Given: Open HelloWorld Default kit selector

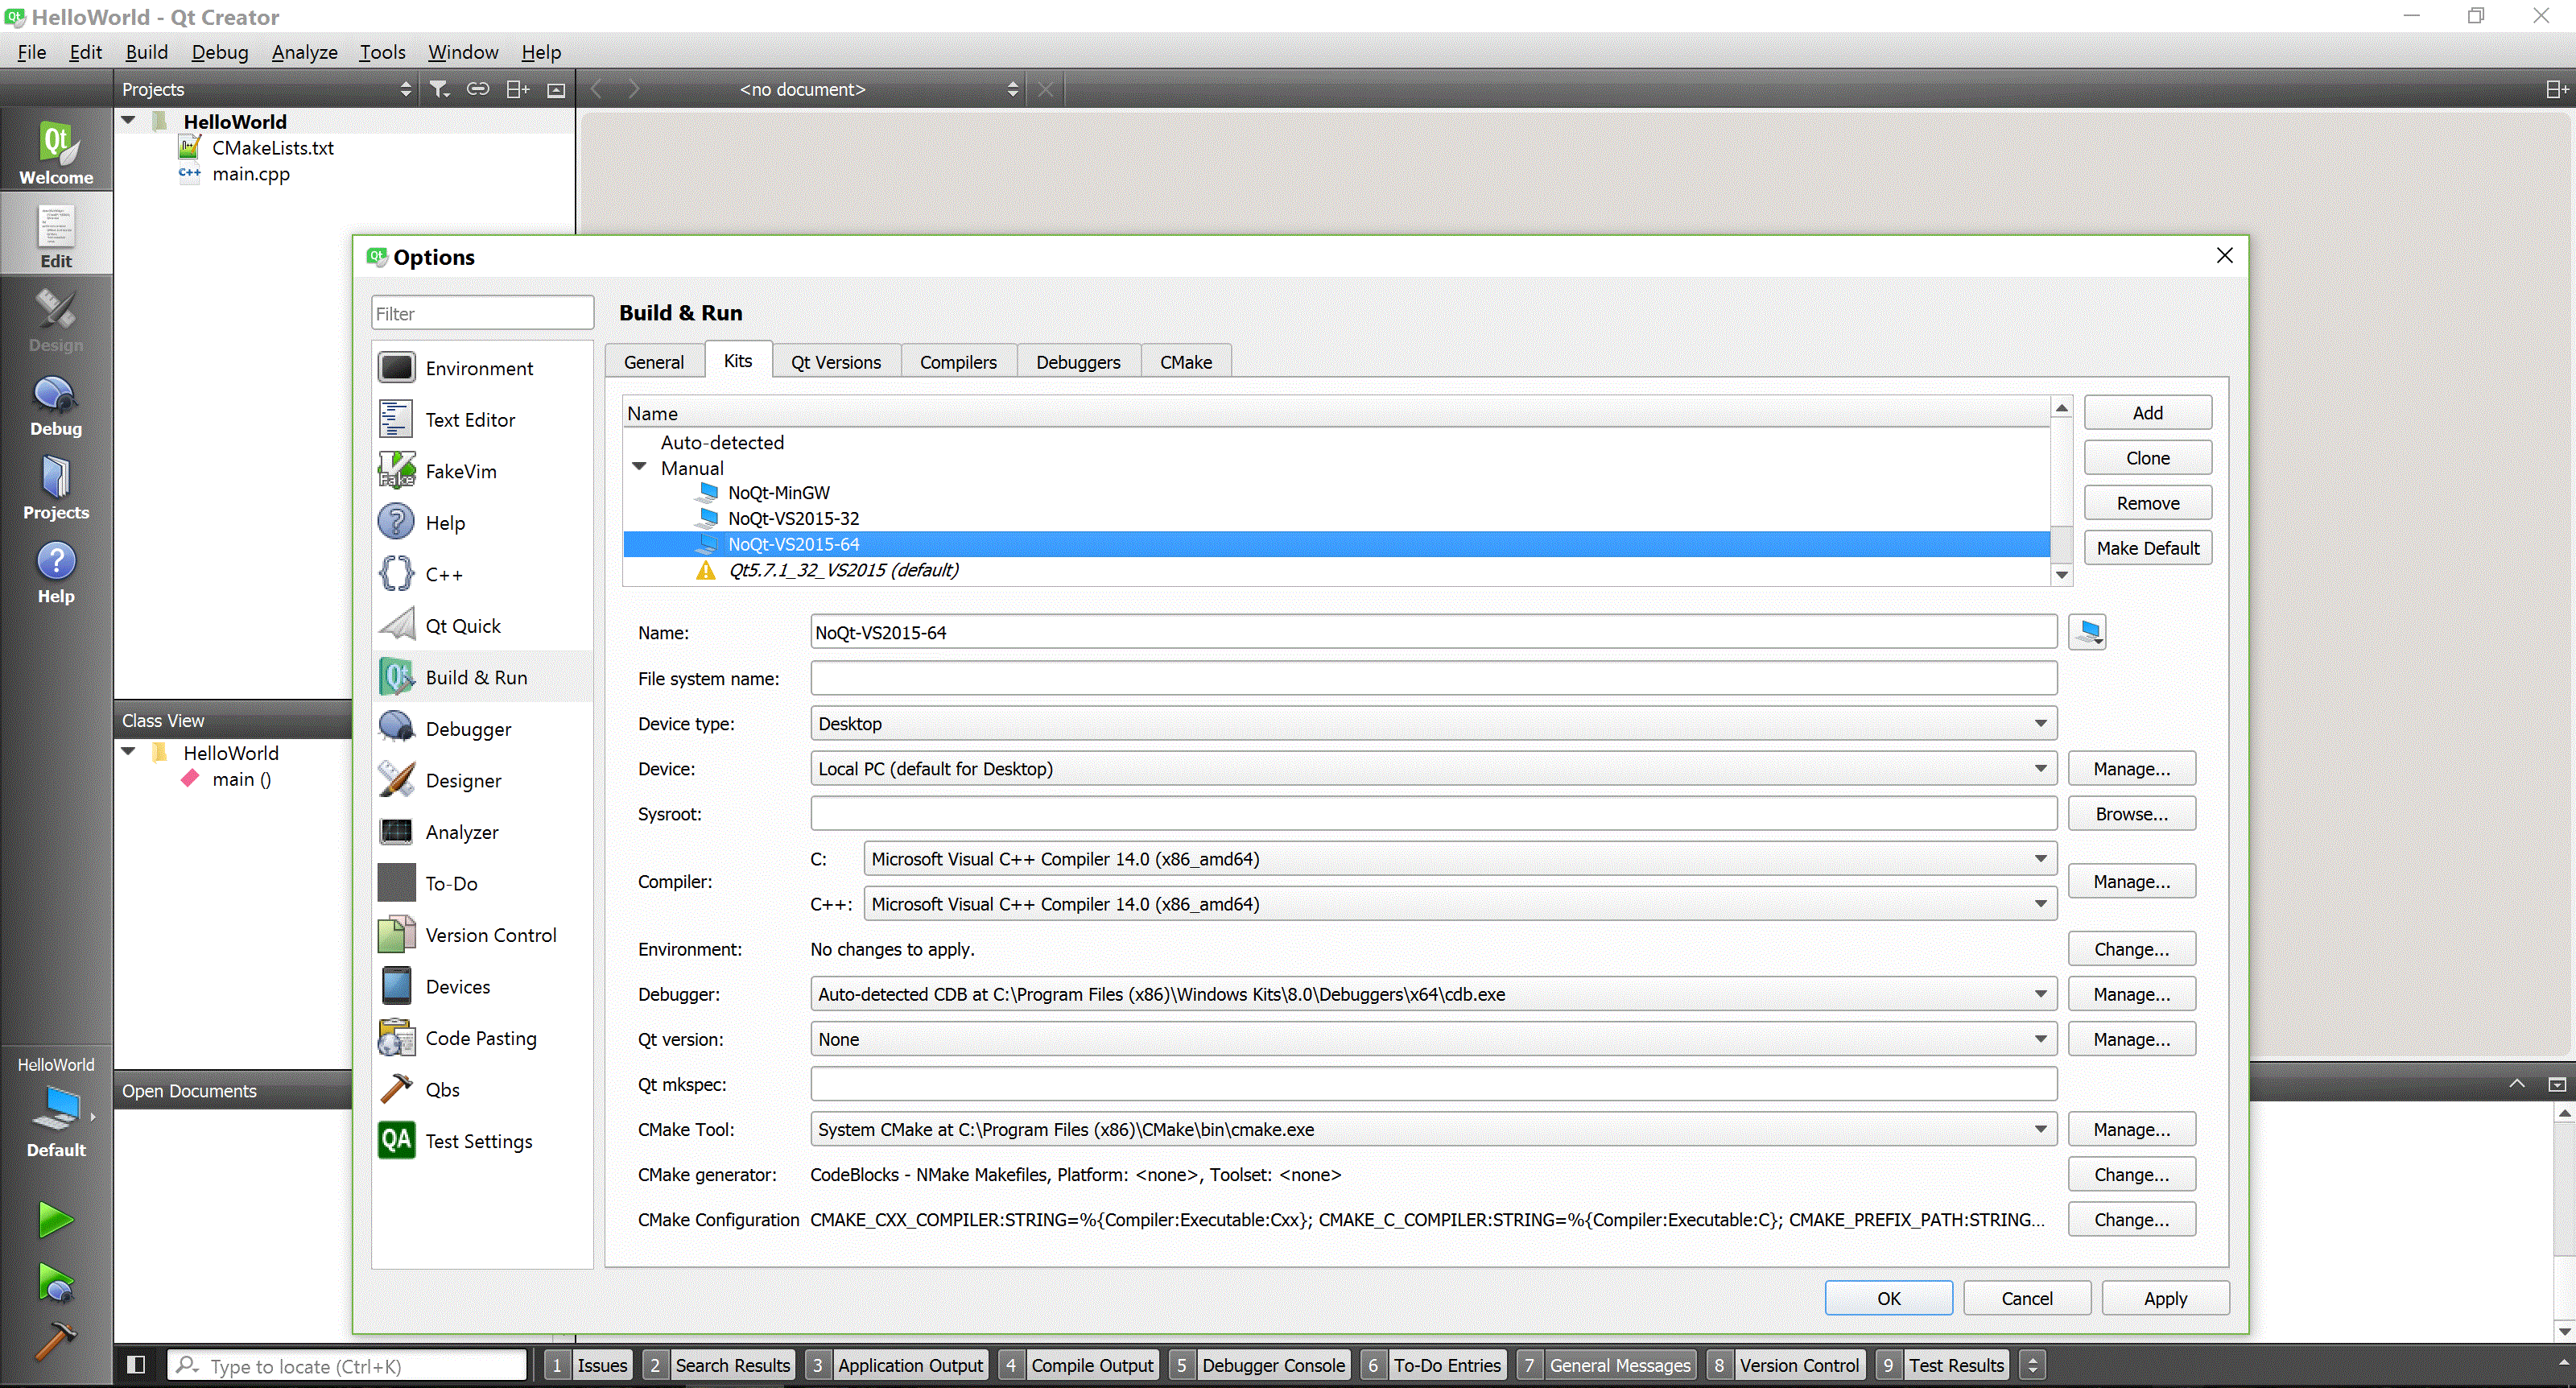Looking at the screenshot, I should point(56,1107).
